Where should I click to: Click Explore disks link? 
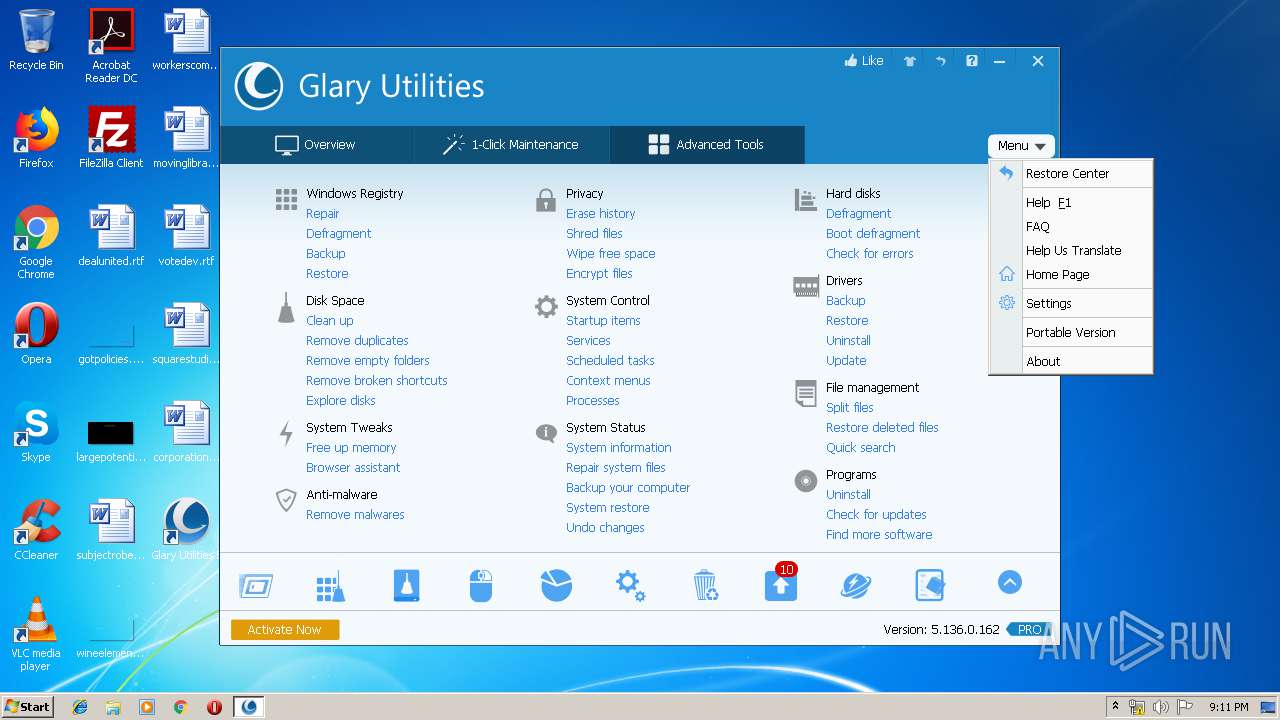coord(341,401)
